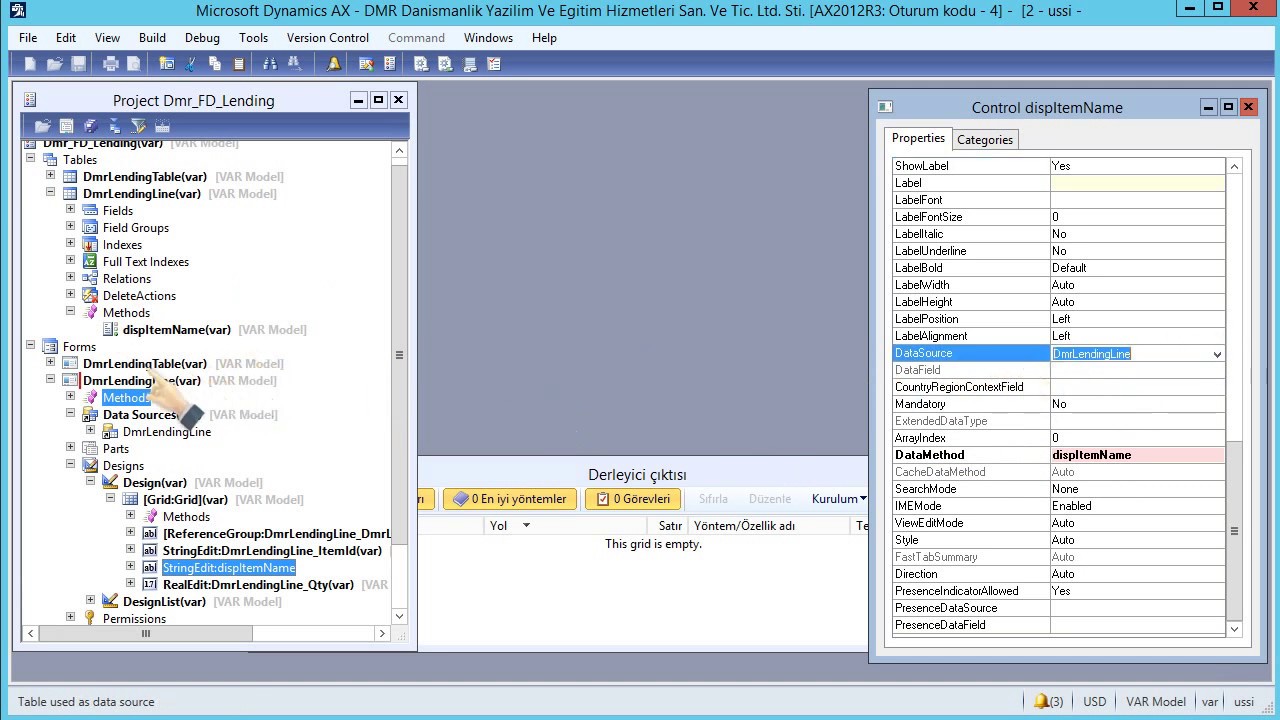Select the dispItemName(var) method node
Viewport: 1280px width, 720px height.
[177, 330]
